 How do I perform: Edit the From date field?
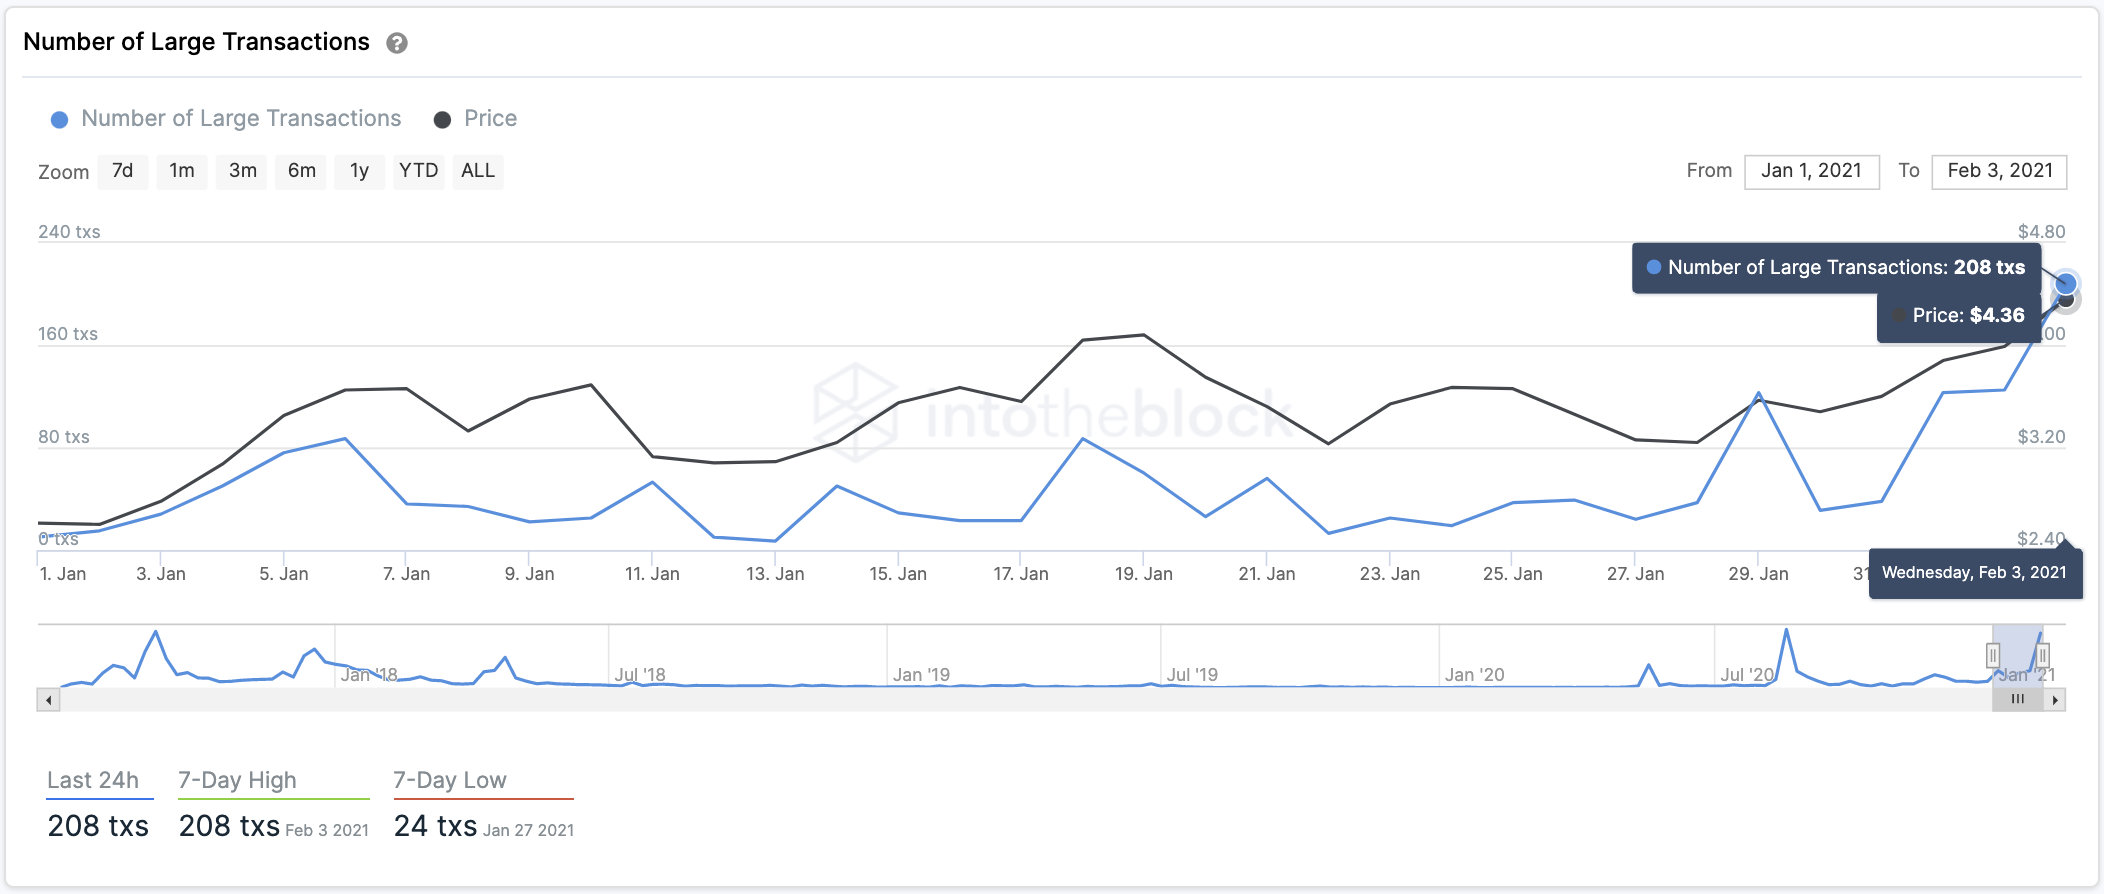tap(1811, 171)
